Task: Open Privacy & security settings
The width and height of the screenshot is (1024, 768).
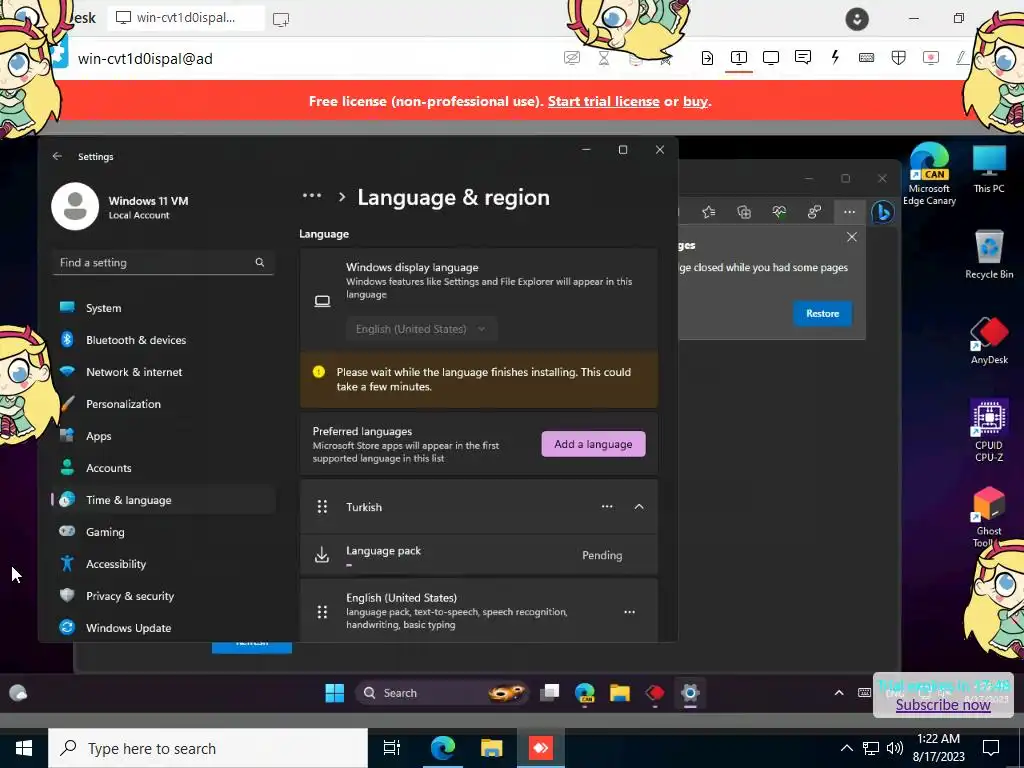Action: [163, 596]
